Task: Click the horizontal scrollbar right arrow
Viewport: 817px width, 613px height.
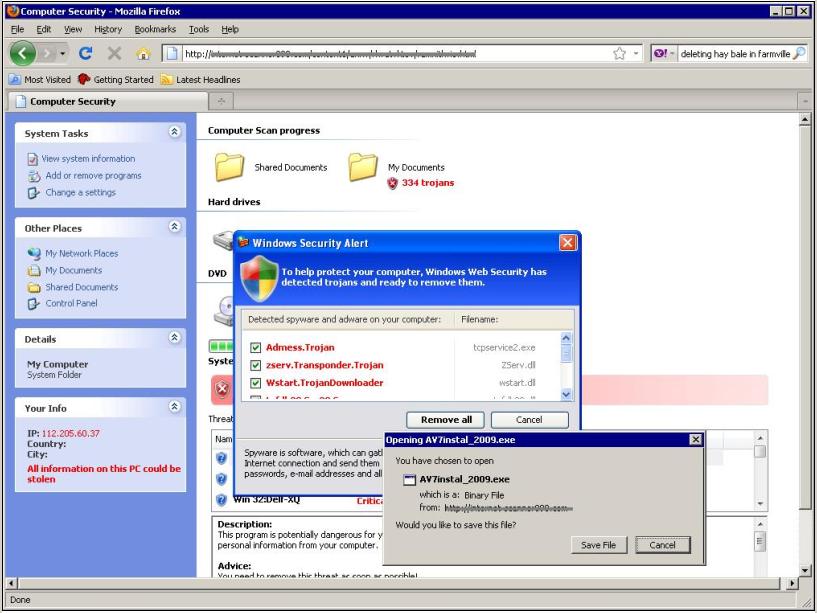Action: point(792,583)
